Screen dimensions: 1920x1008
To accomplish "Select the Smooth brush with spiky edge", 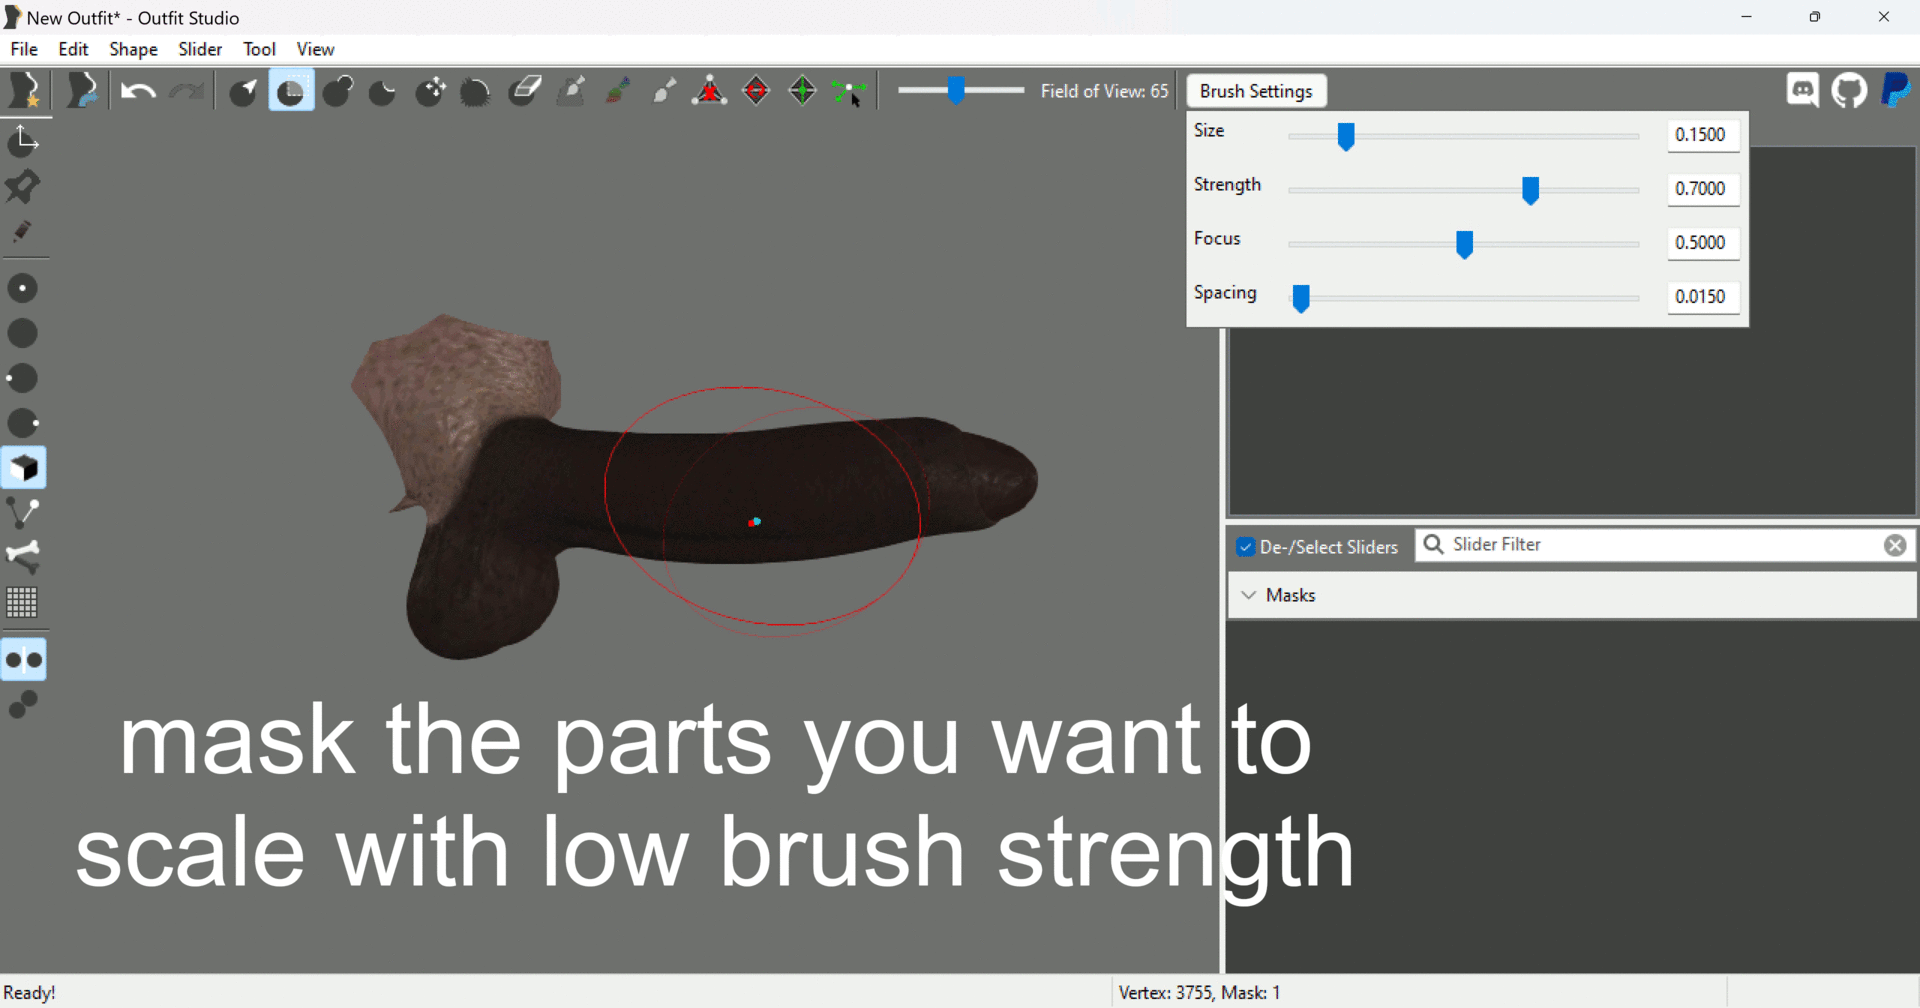I will click(475, 91).
